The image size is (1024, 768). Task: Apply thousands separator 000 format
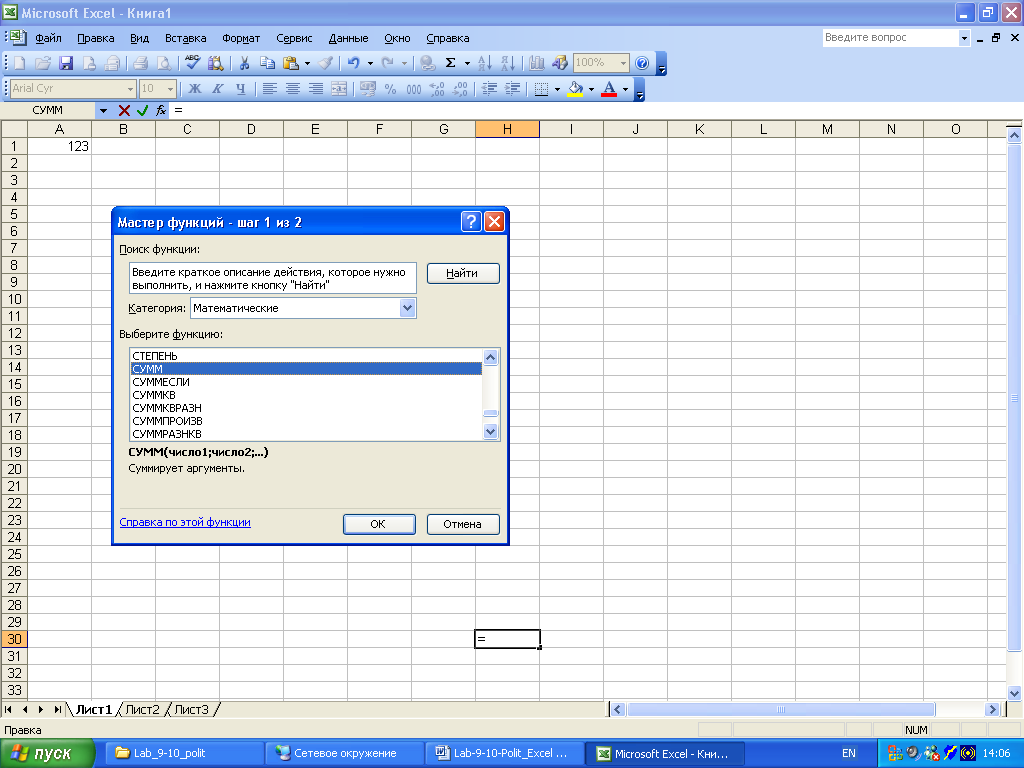point(413,88)
